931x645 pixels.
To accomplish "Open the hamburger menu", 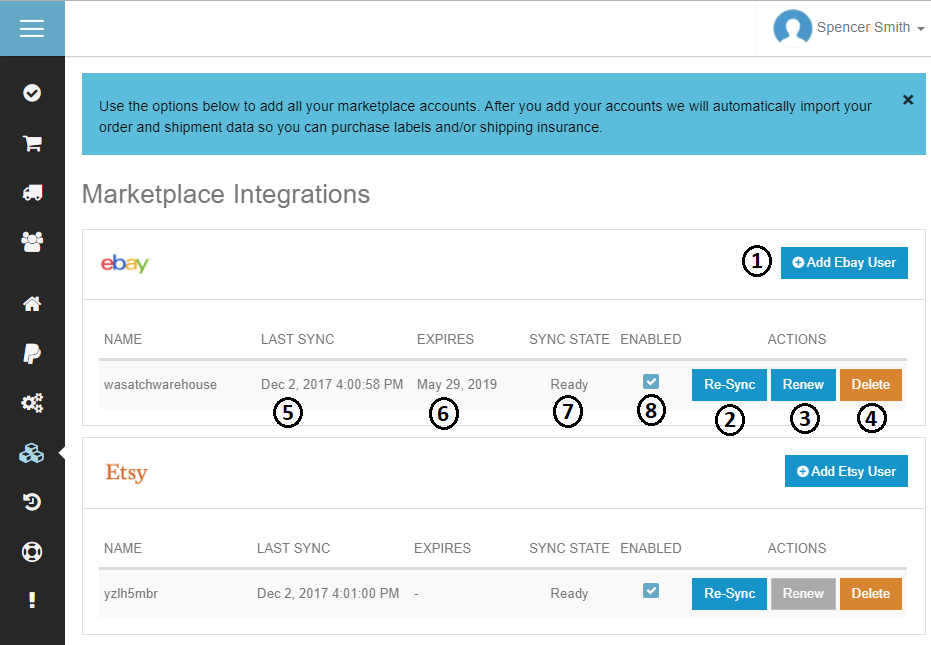I will pyautogui.click(x=32, y=28).
